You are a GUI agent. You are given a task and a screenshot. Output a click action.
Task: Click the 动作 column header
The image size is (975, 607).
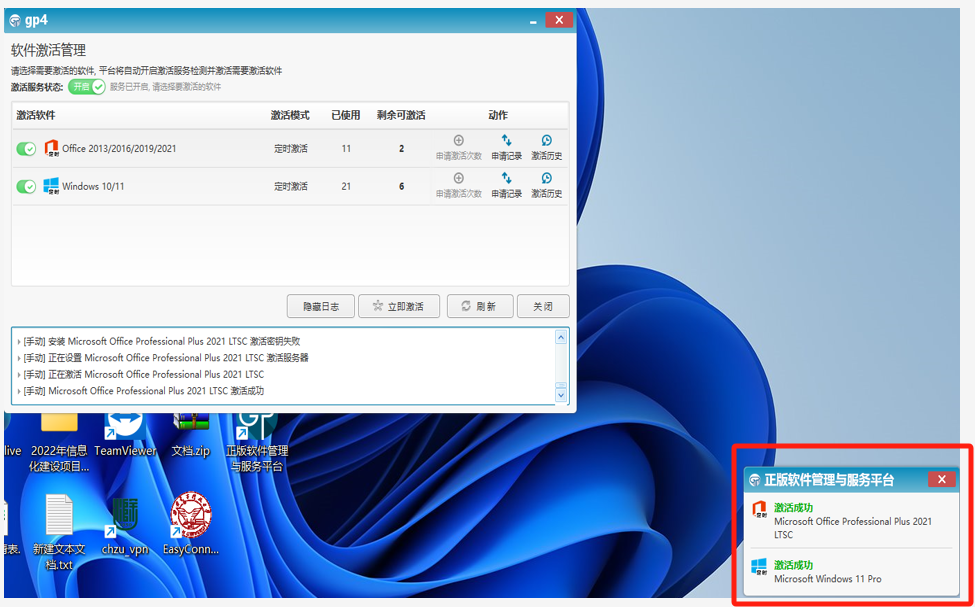(x=498, y=115)
